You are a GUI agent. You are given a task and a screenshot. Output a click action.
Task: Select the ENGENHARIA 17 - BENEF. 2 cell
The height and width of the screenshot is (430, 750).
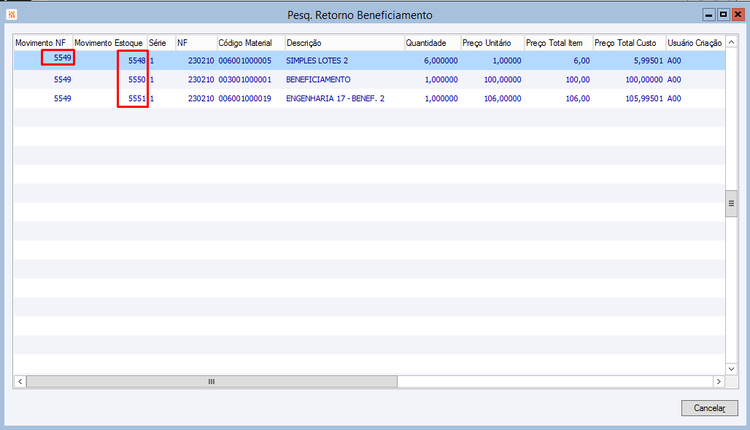[x=335, y=99]
